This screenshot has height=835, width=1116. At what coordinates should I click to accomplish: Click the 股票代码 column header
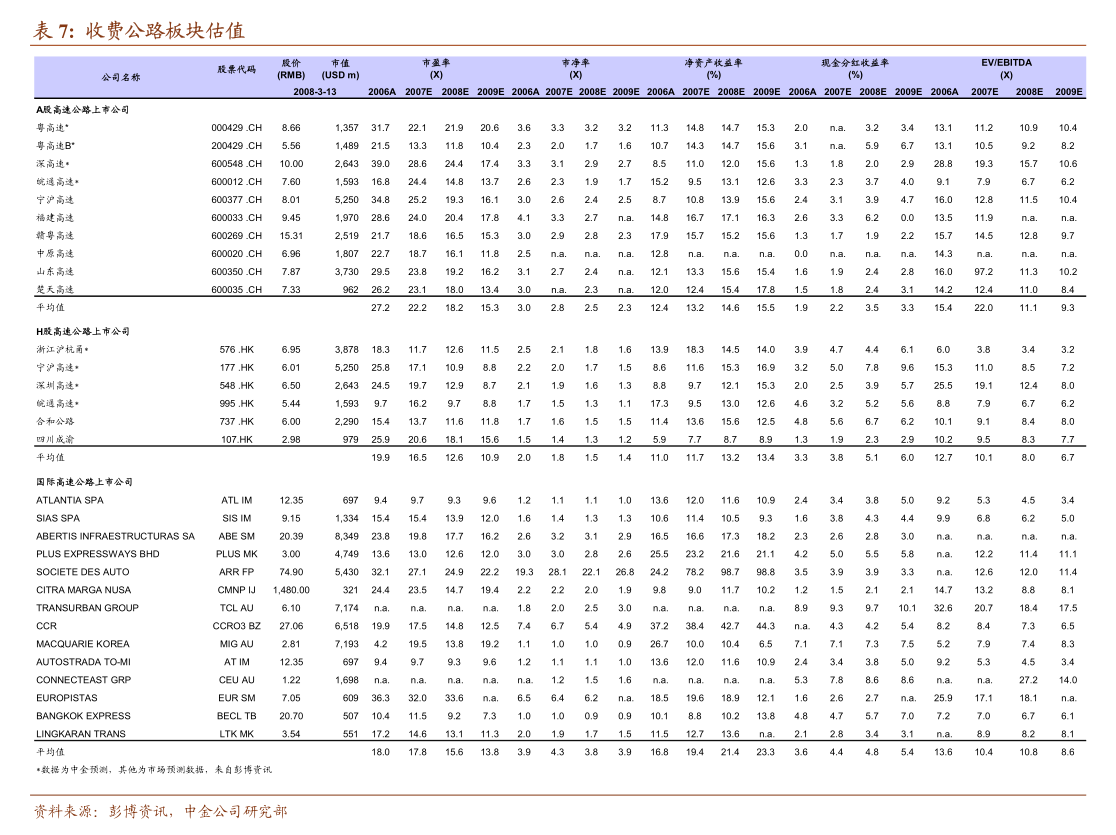237,69
